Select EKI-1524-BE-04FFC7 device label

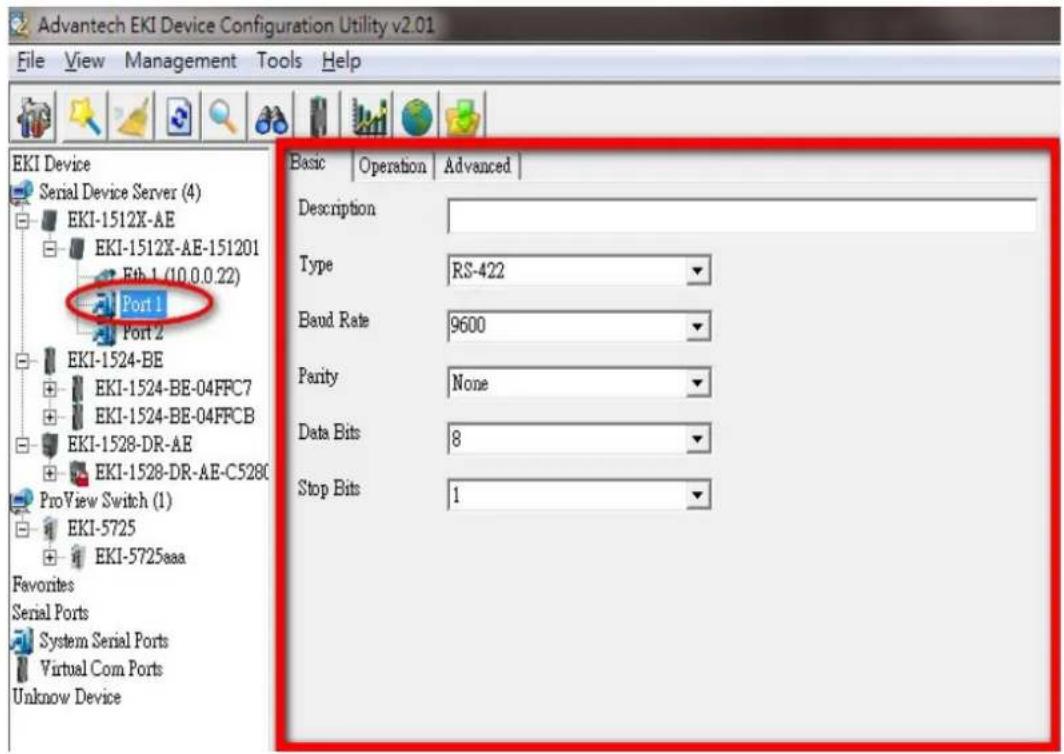(173, 389)
